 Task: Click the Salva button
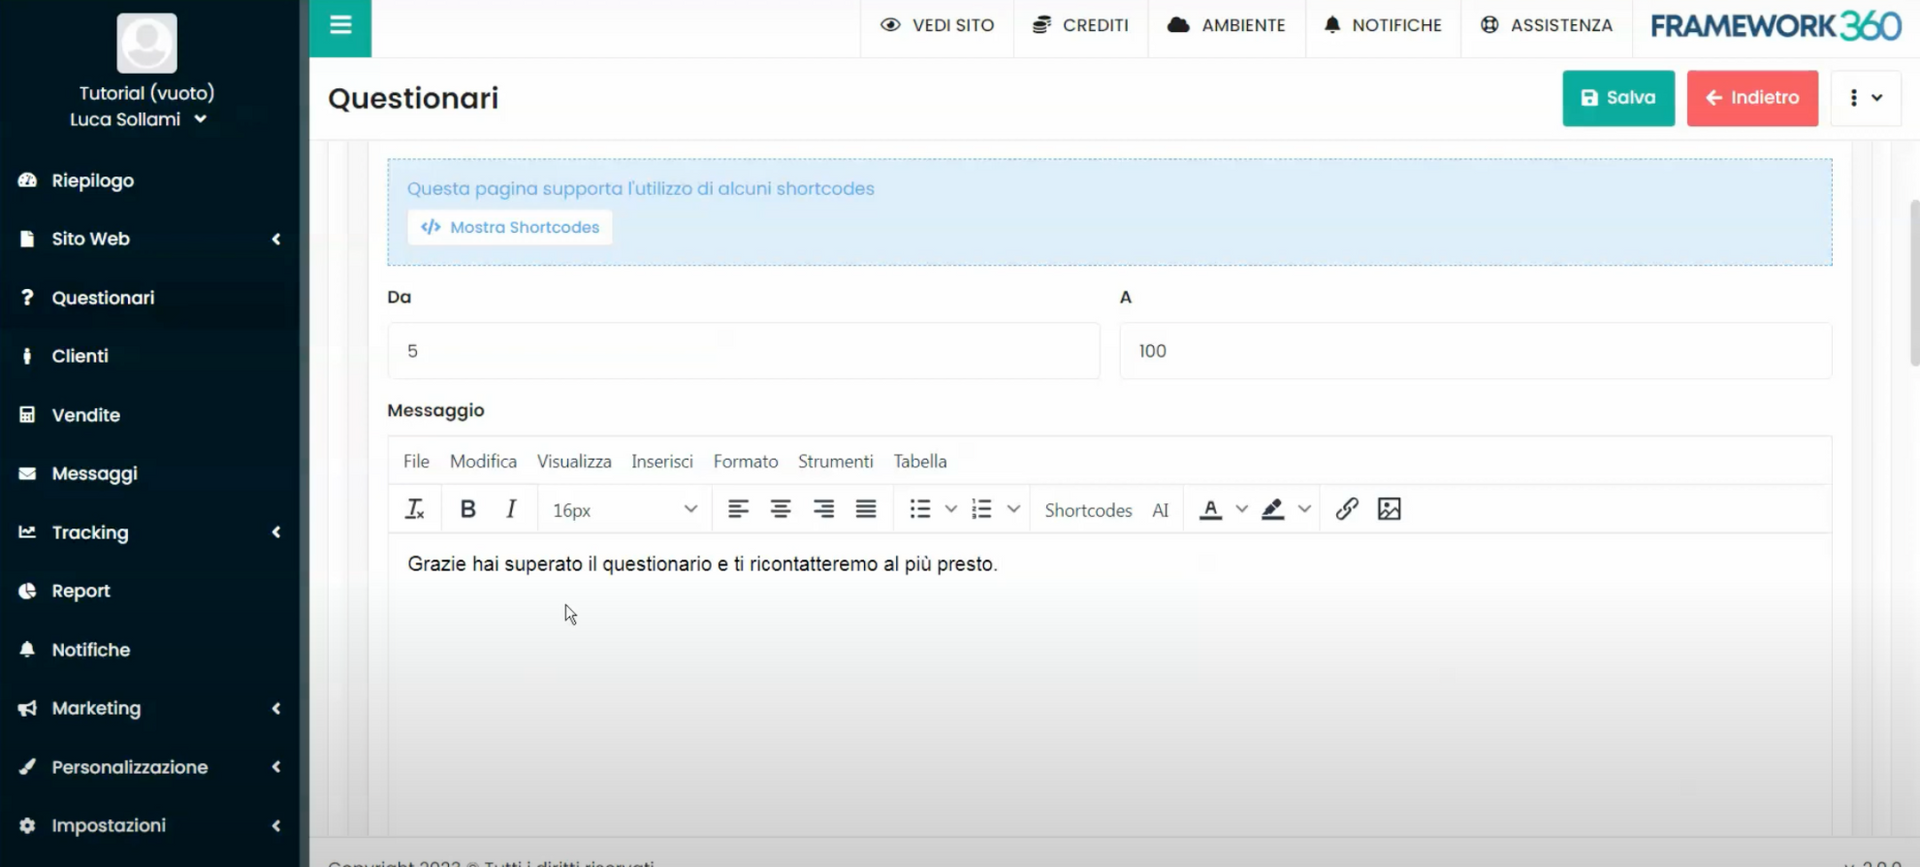tap(1618, 98)
